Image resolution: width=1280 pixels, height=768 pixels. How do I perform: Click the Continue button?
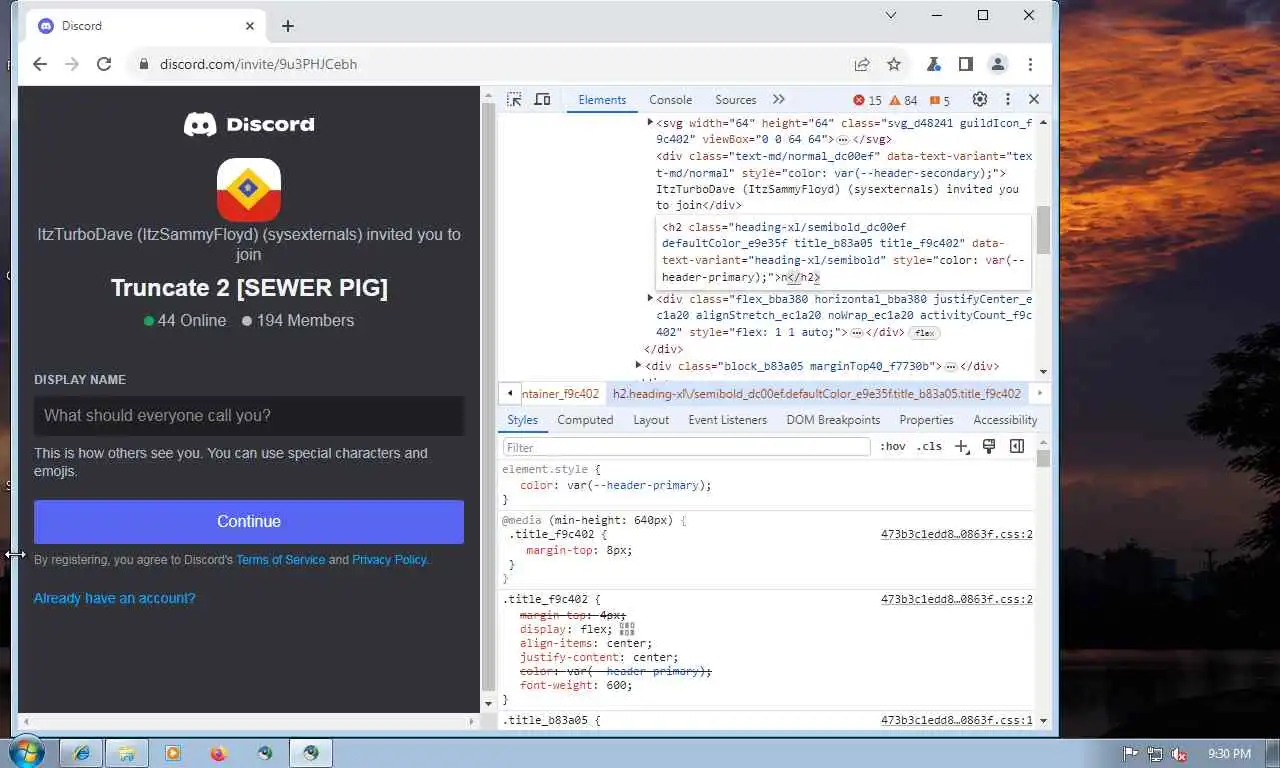coord(249,522)
